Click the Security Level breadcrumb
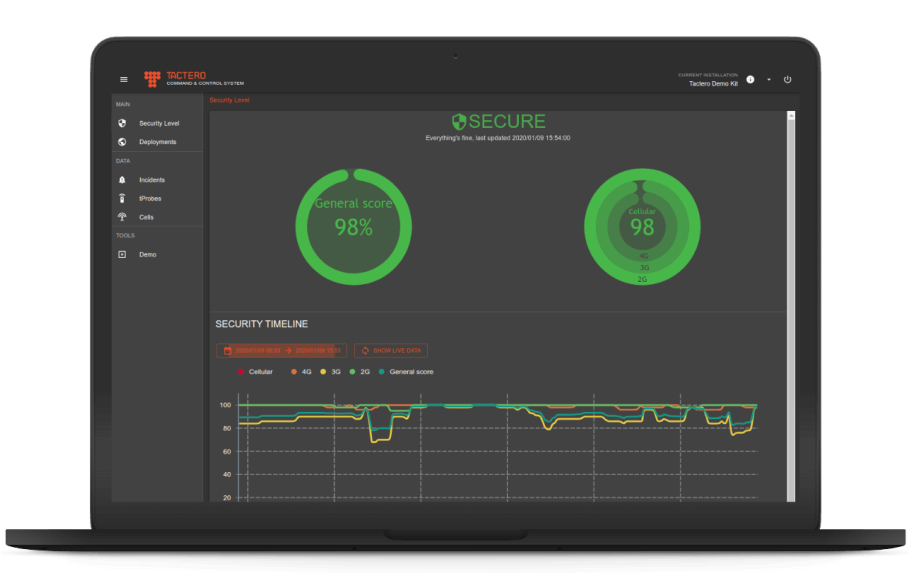909x575 pixels. click(229, 100)
